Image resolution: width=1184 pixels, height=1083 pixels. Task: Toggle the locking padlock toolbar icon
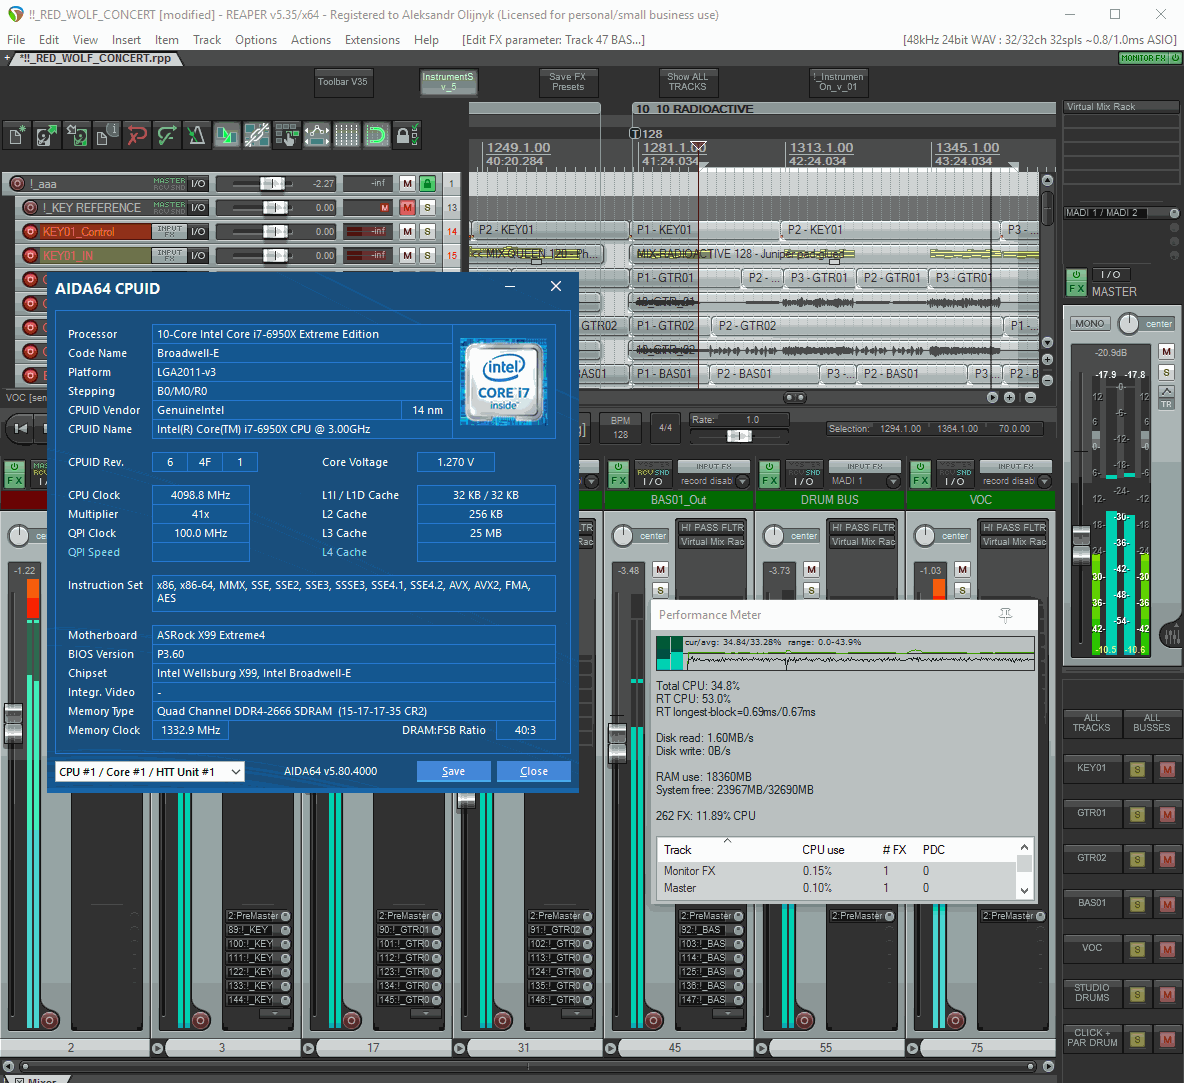click(x=406, y=135)
